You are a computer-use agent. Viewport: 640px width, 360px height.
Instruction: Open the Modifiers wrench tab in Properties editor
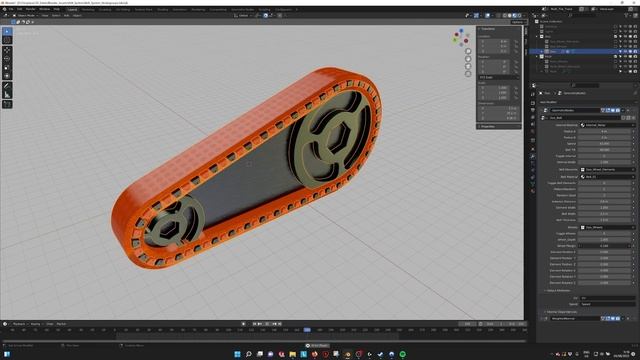533,156
